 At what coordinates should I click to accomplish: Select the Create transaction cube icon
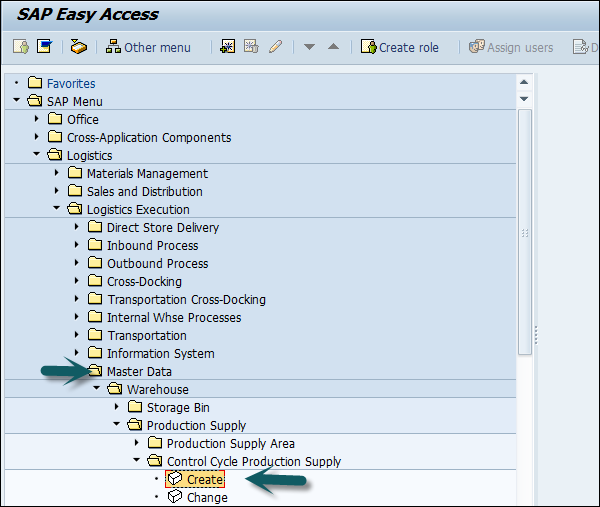(x=175, y=480)
